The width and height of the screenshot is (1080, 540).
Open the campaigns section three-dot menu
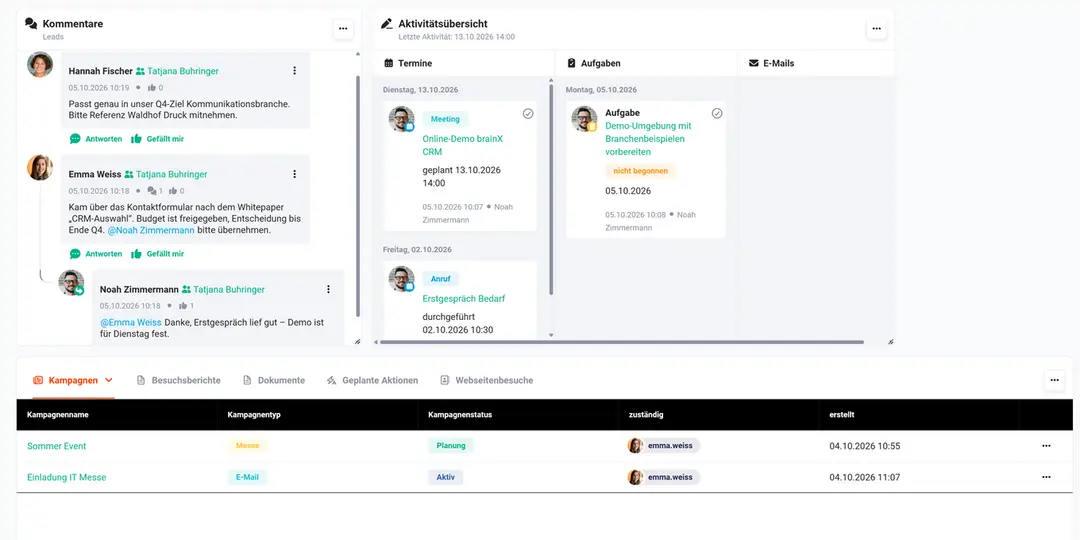pos(1055,380)
